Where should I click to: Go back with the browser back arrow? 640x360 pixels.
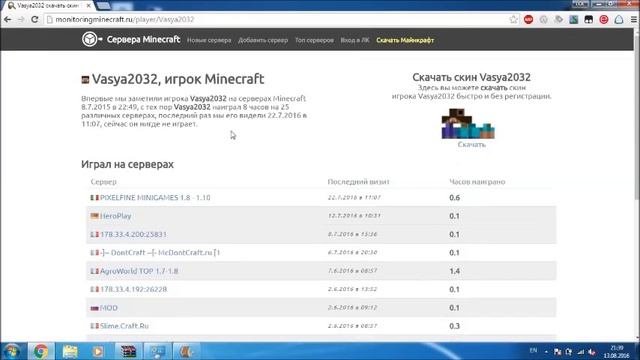pyautogui.click(x=7, y=19)
